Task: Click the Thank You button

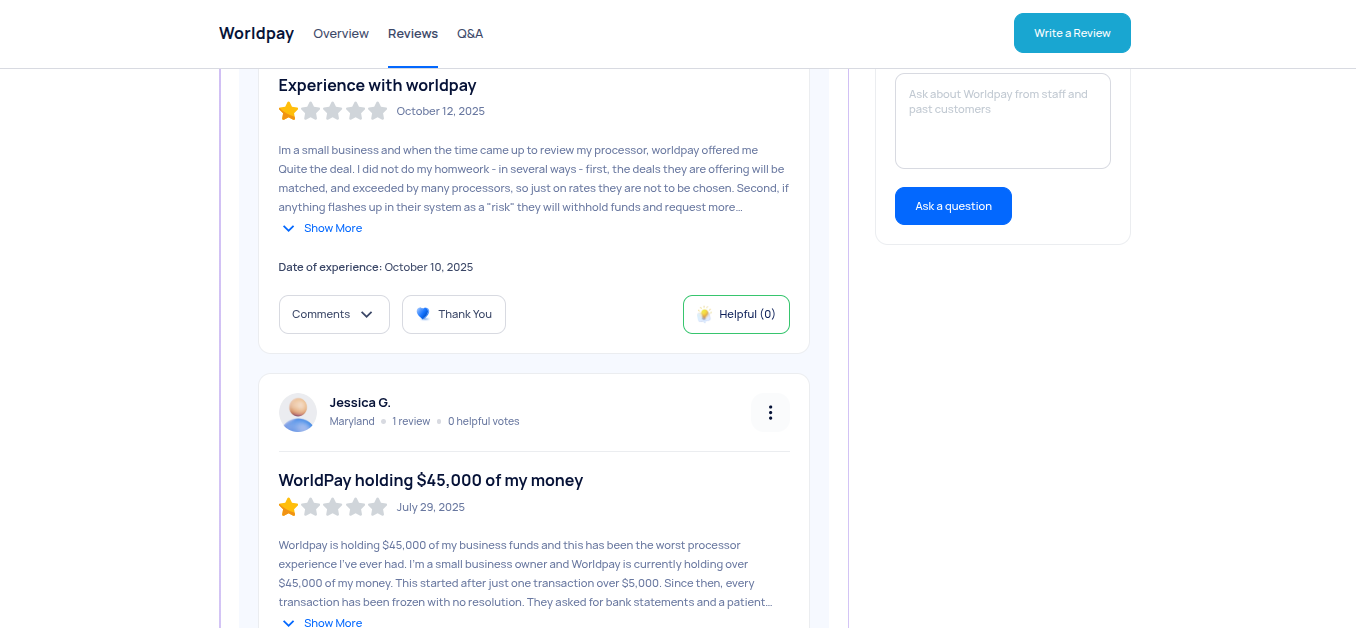Action: pyautogui.click(x=454, y=314)
